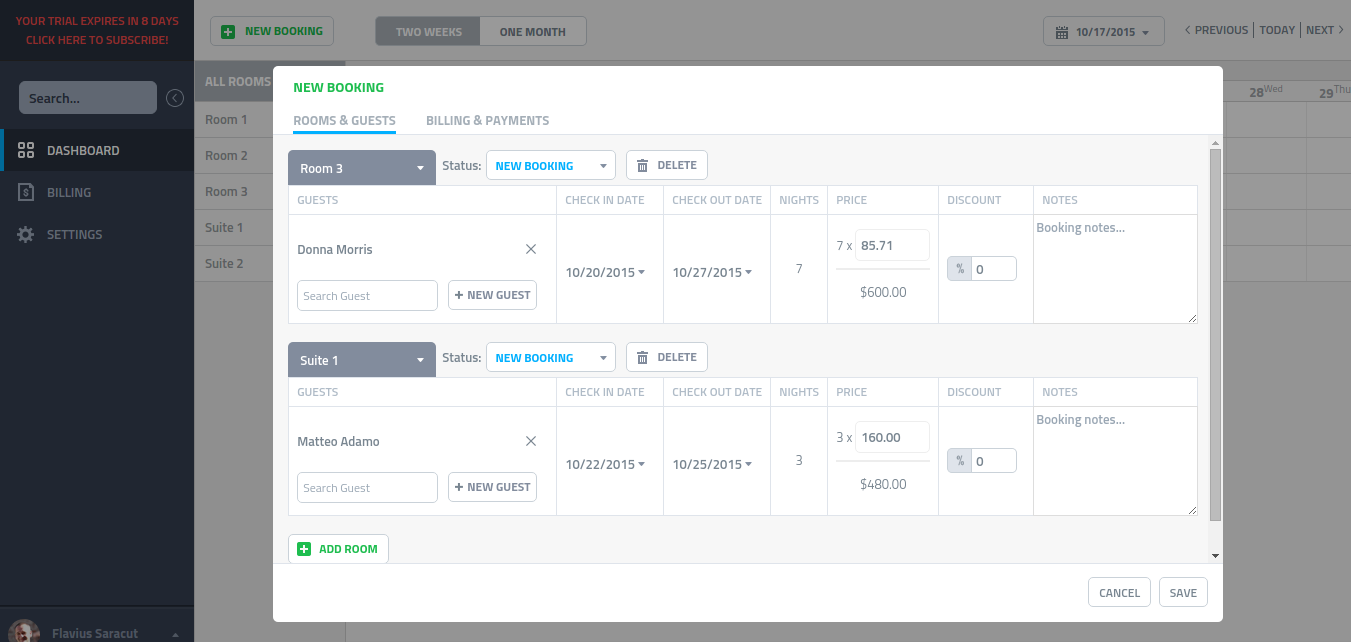Click the dialog vertical scrollbar thumb
This screenshot has width=1351, height=642.
pos(1215,335)
